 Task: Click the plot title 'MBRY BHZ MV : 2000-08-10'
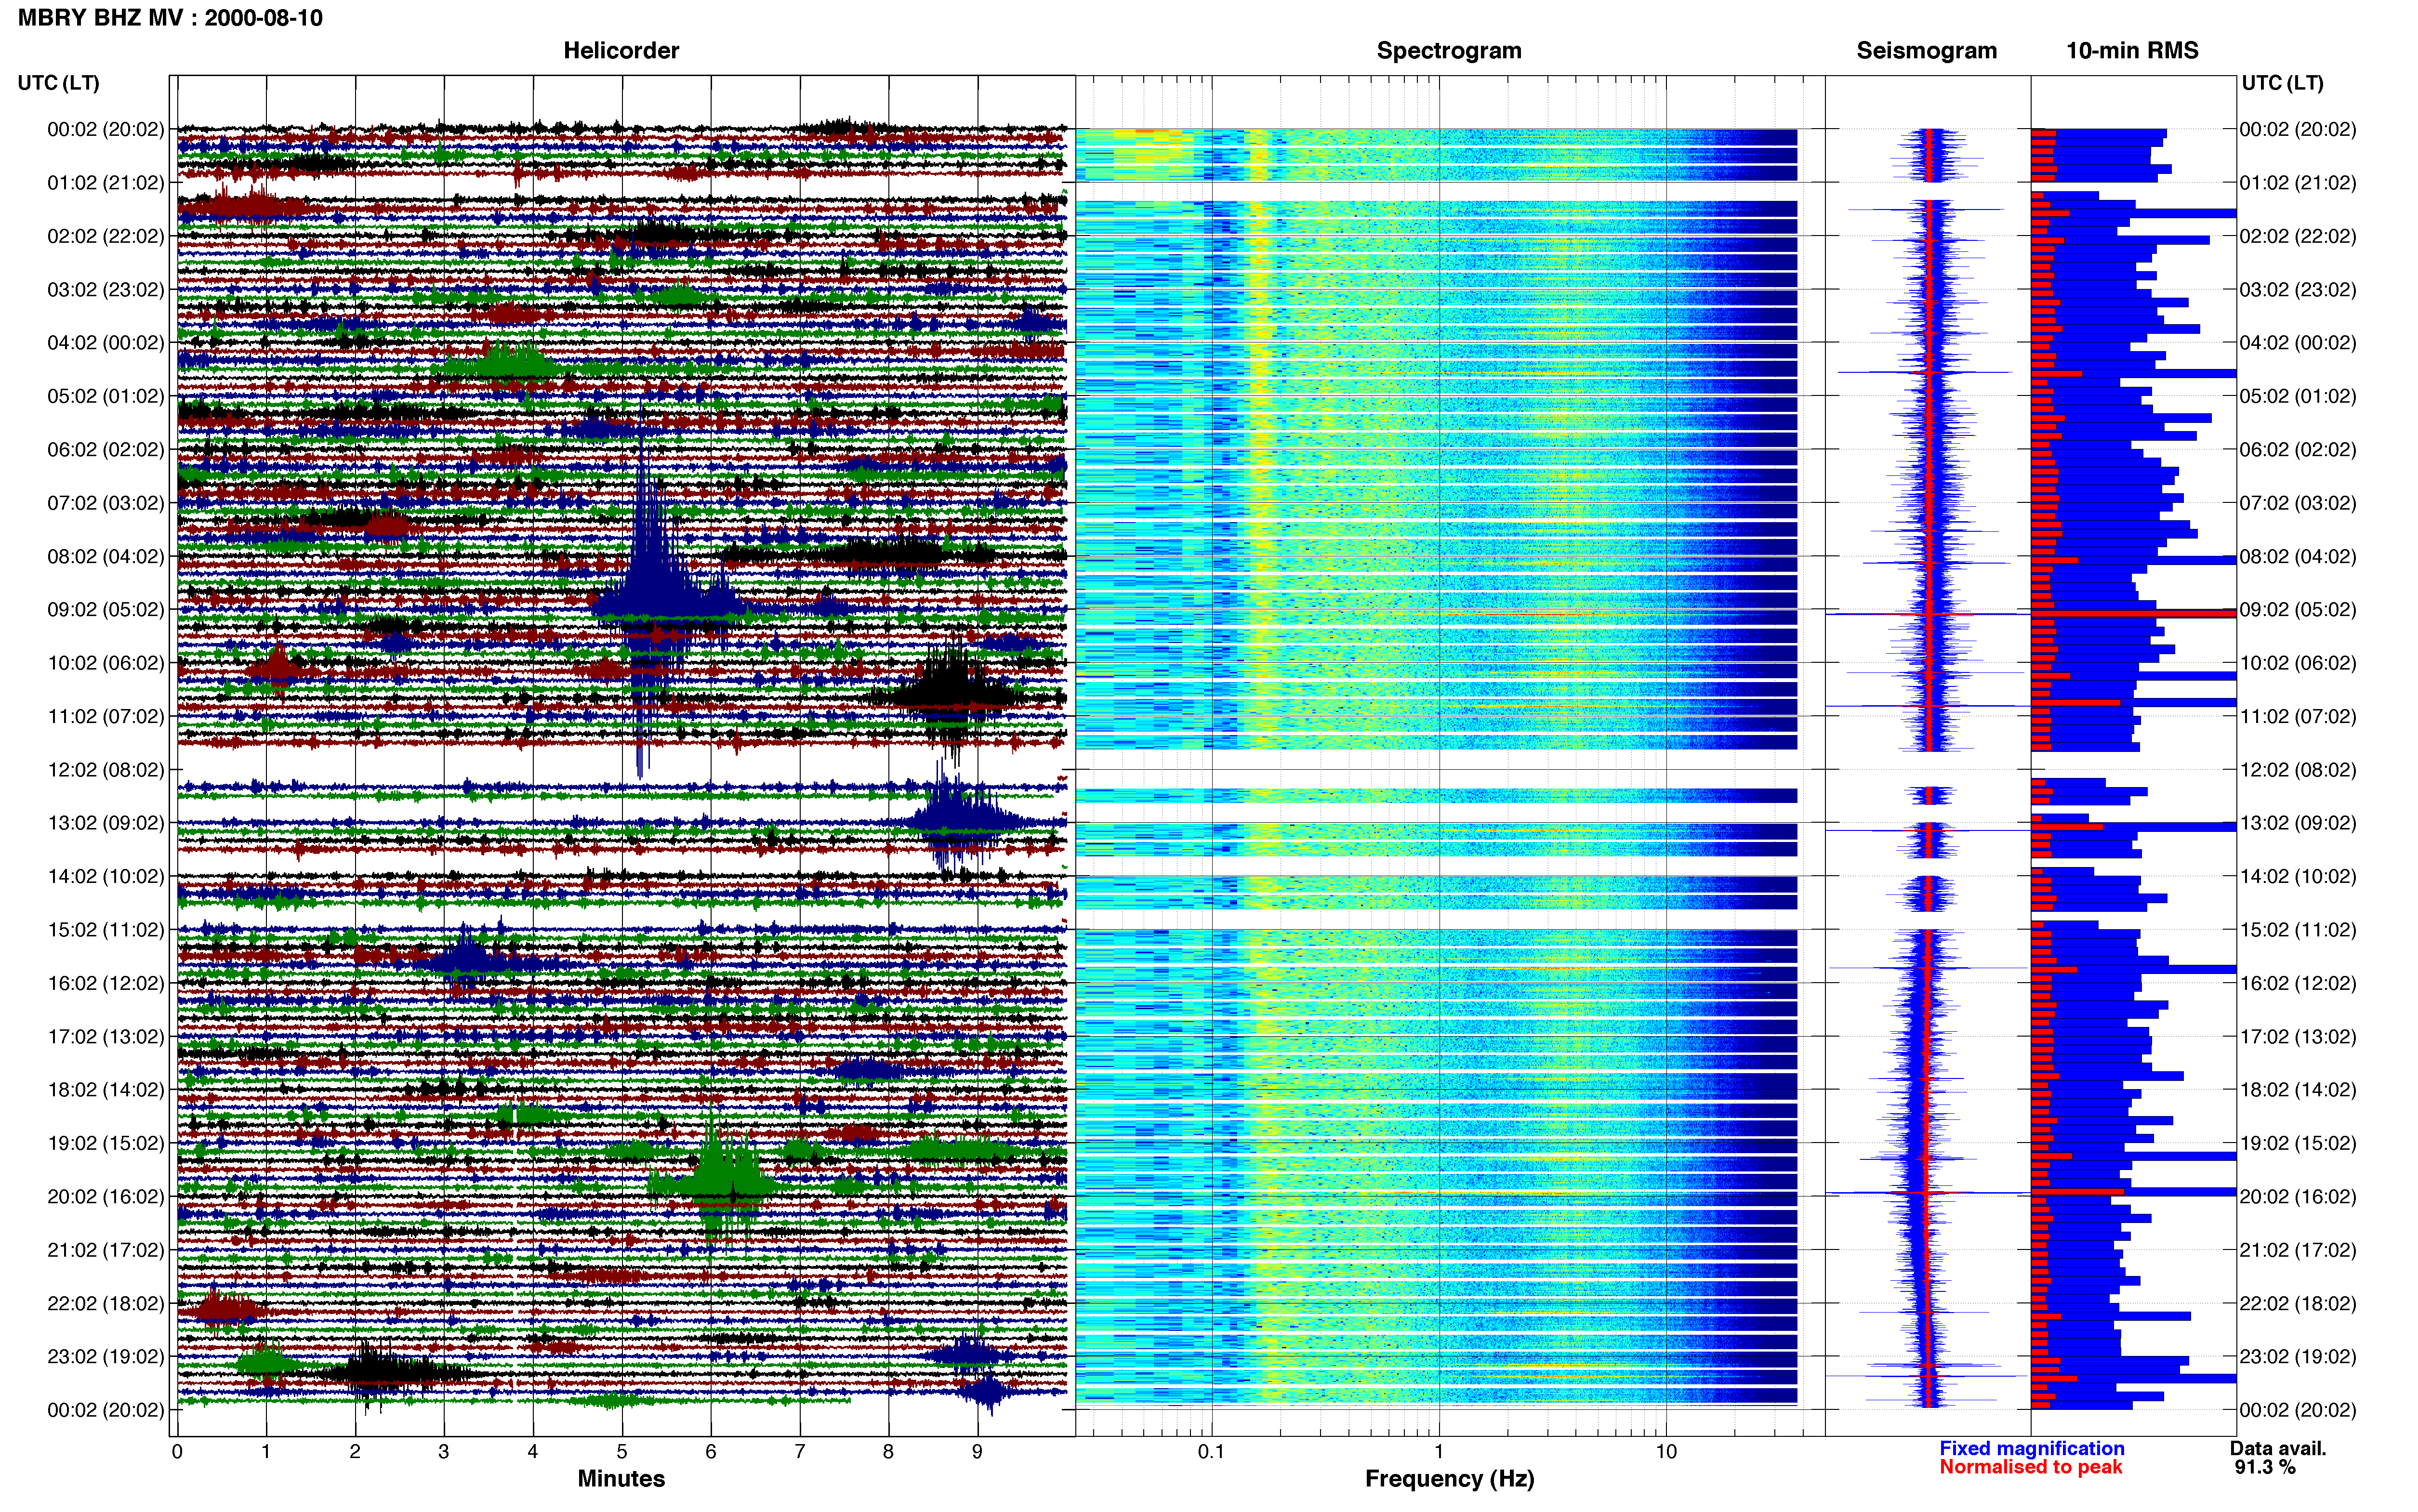[170, 18]
